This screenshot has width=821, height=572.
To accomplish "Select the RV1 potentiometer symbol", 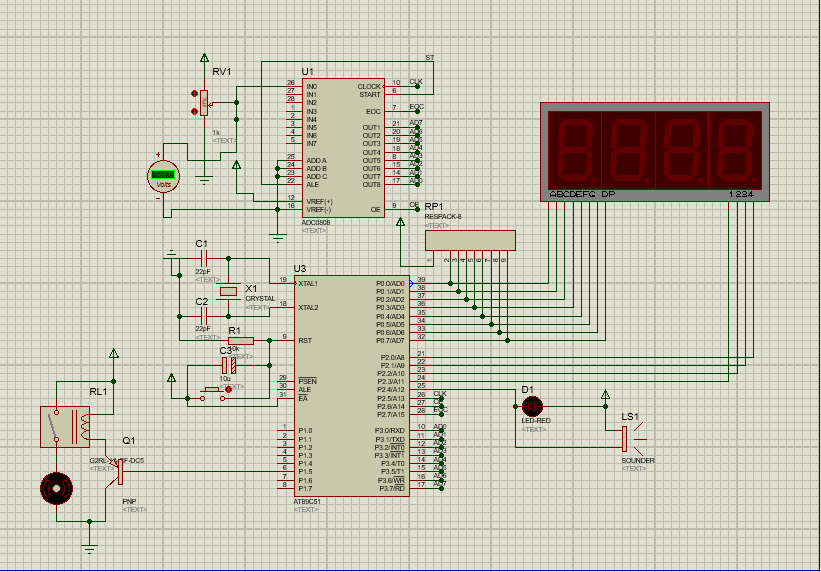I will tap(204, 103).
